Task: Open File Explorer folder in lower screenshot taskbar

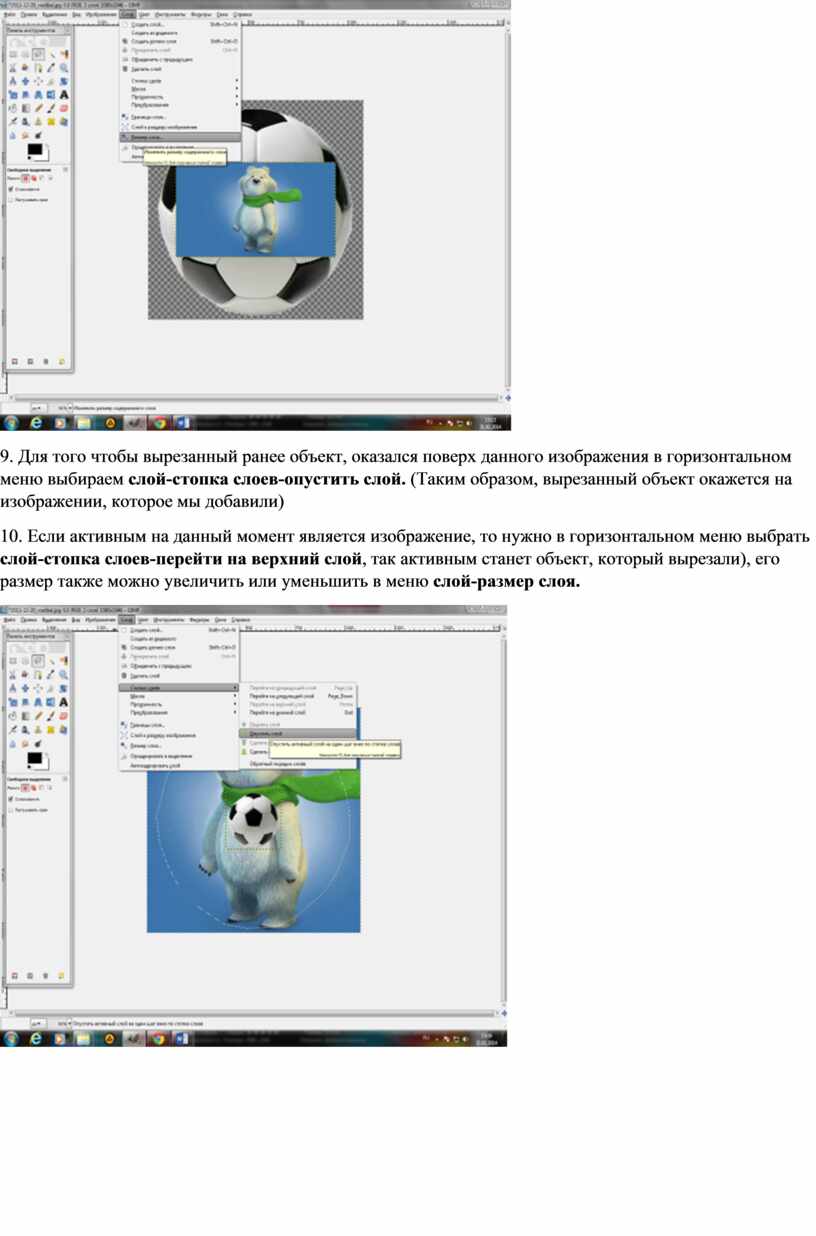Action: click(83, 1039)
